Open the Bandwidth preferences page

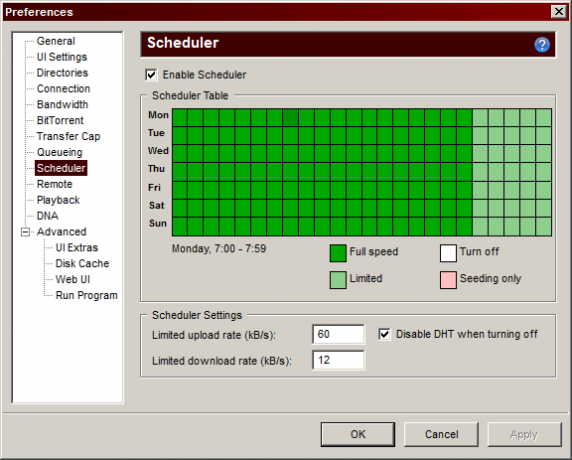[62, 105]
